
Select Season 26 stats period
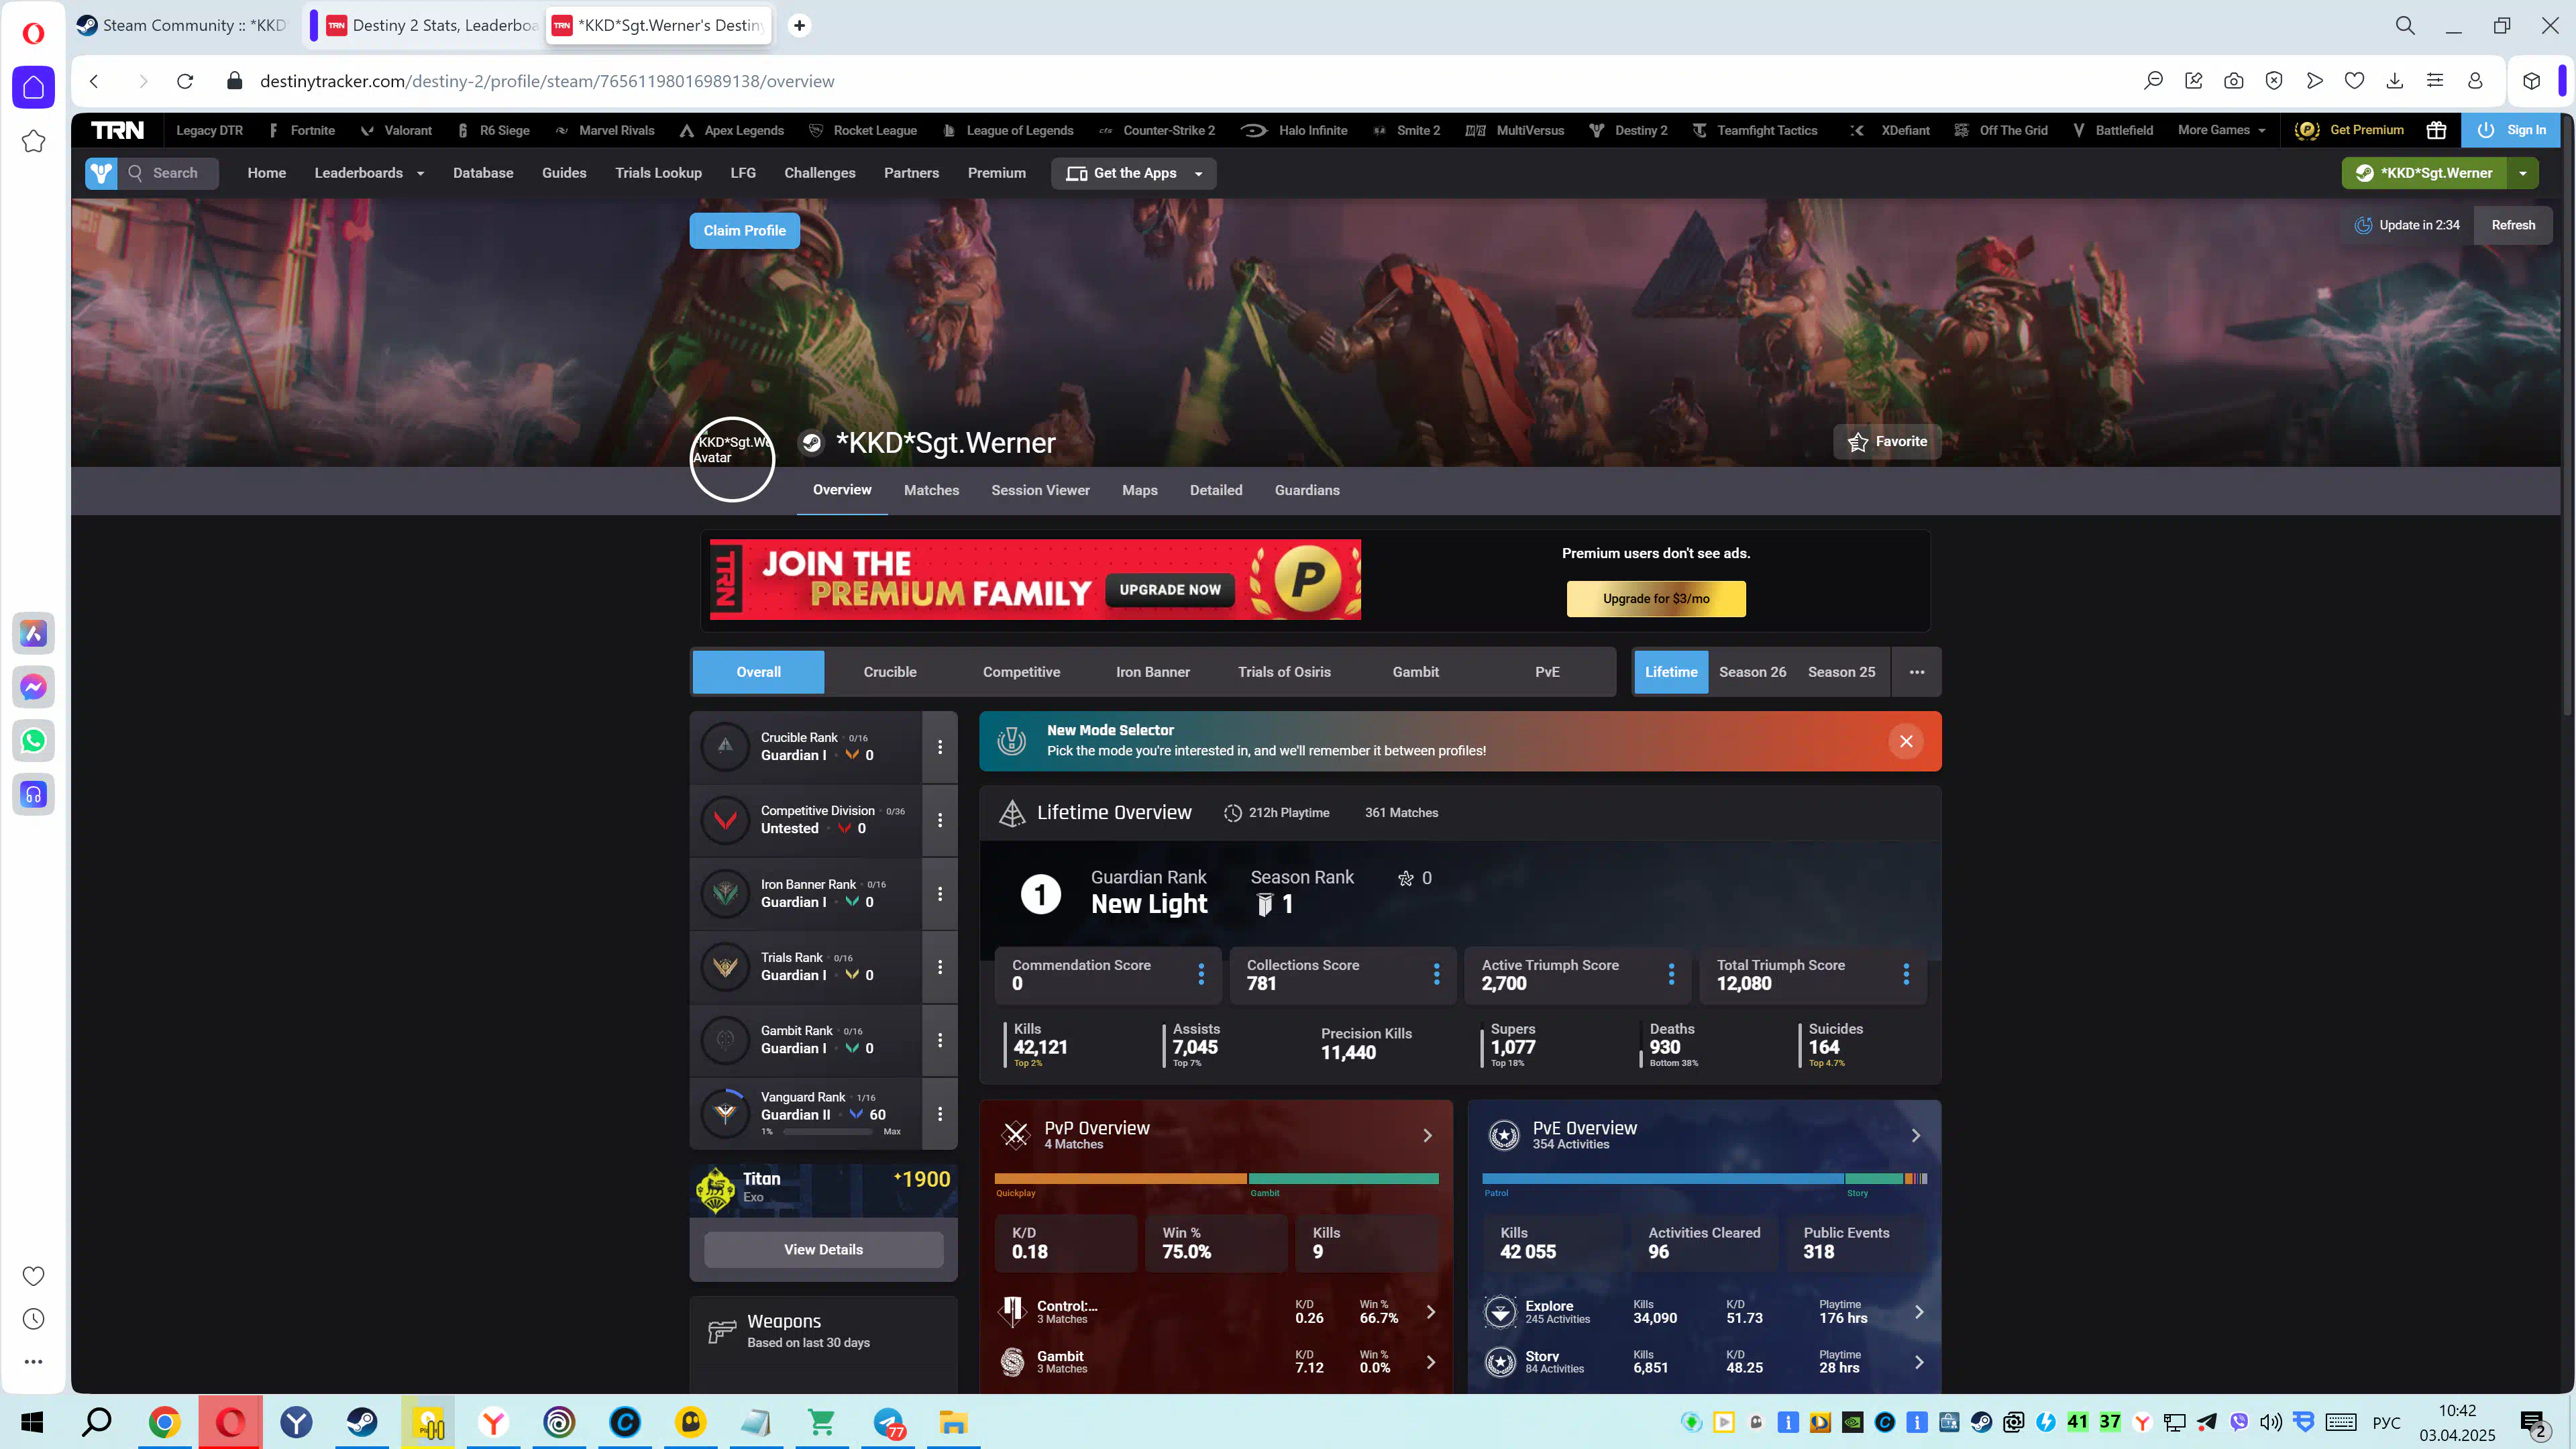coord(1752,672)
